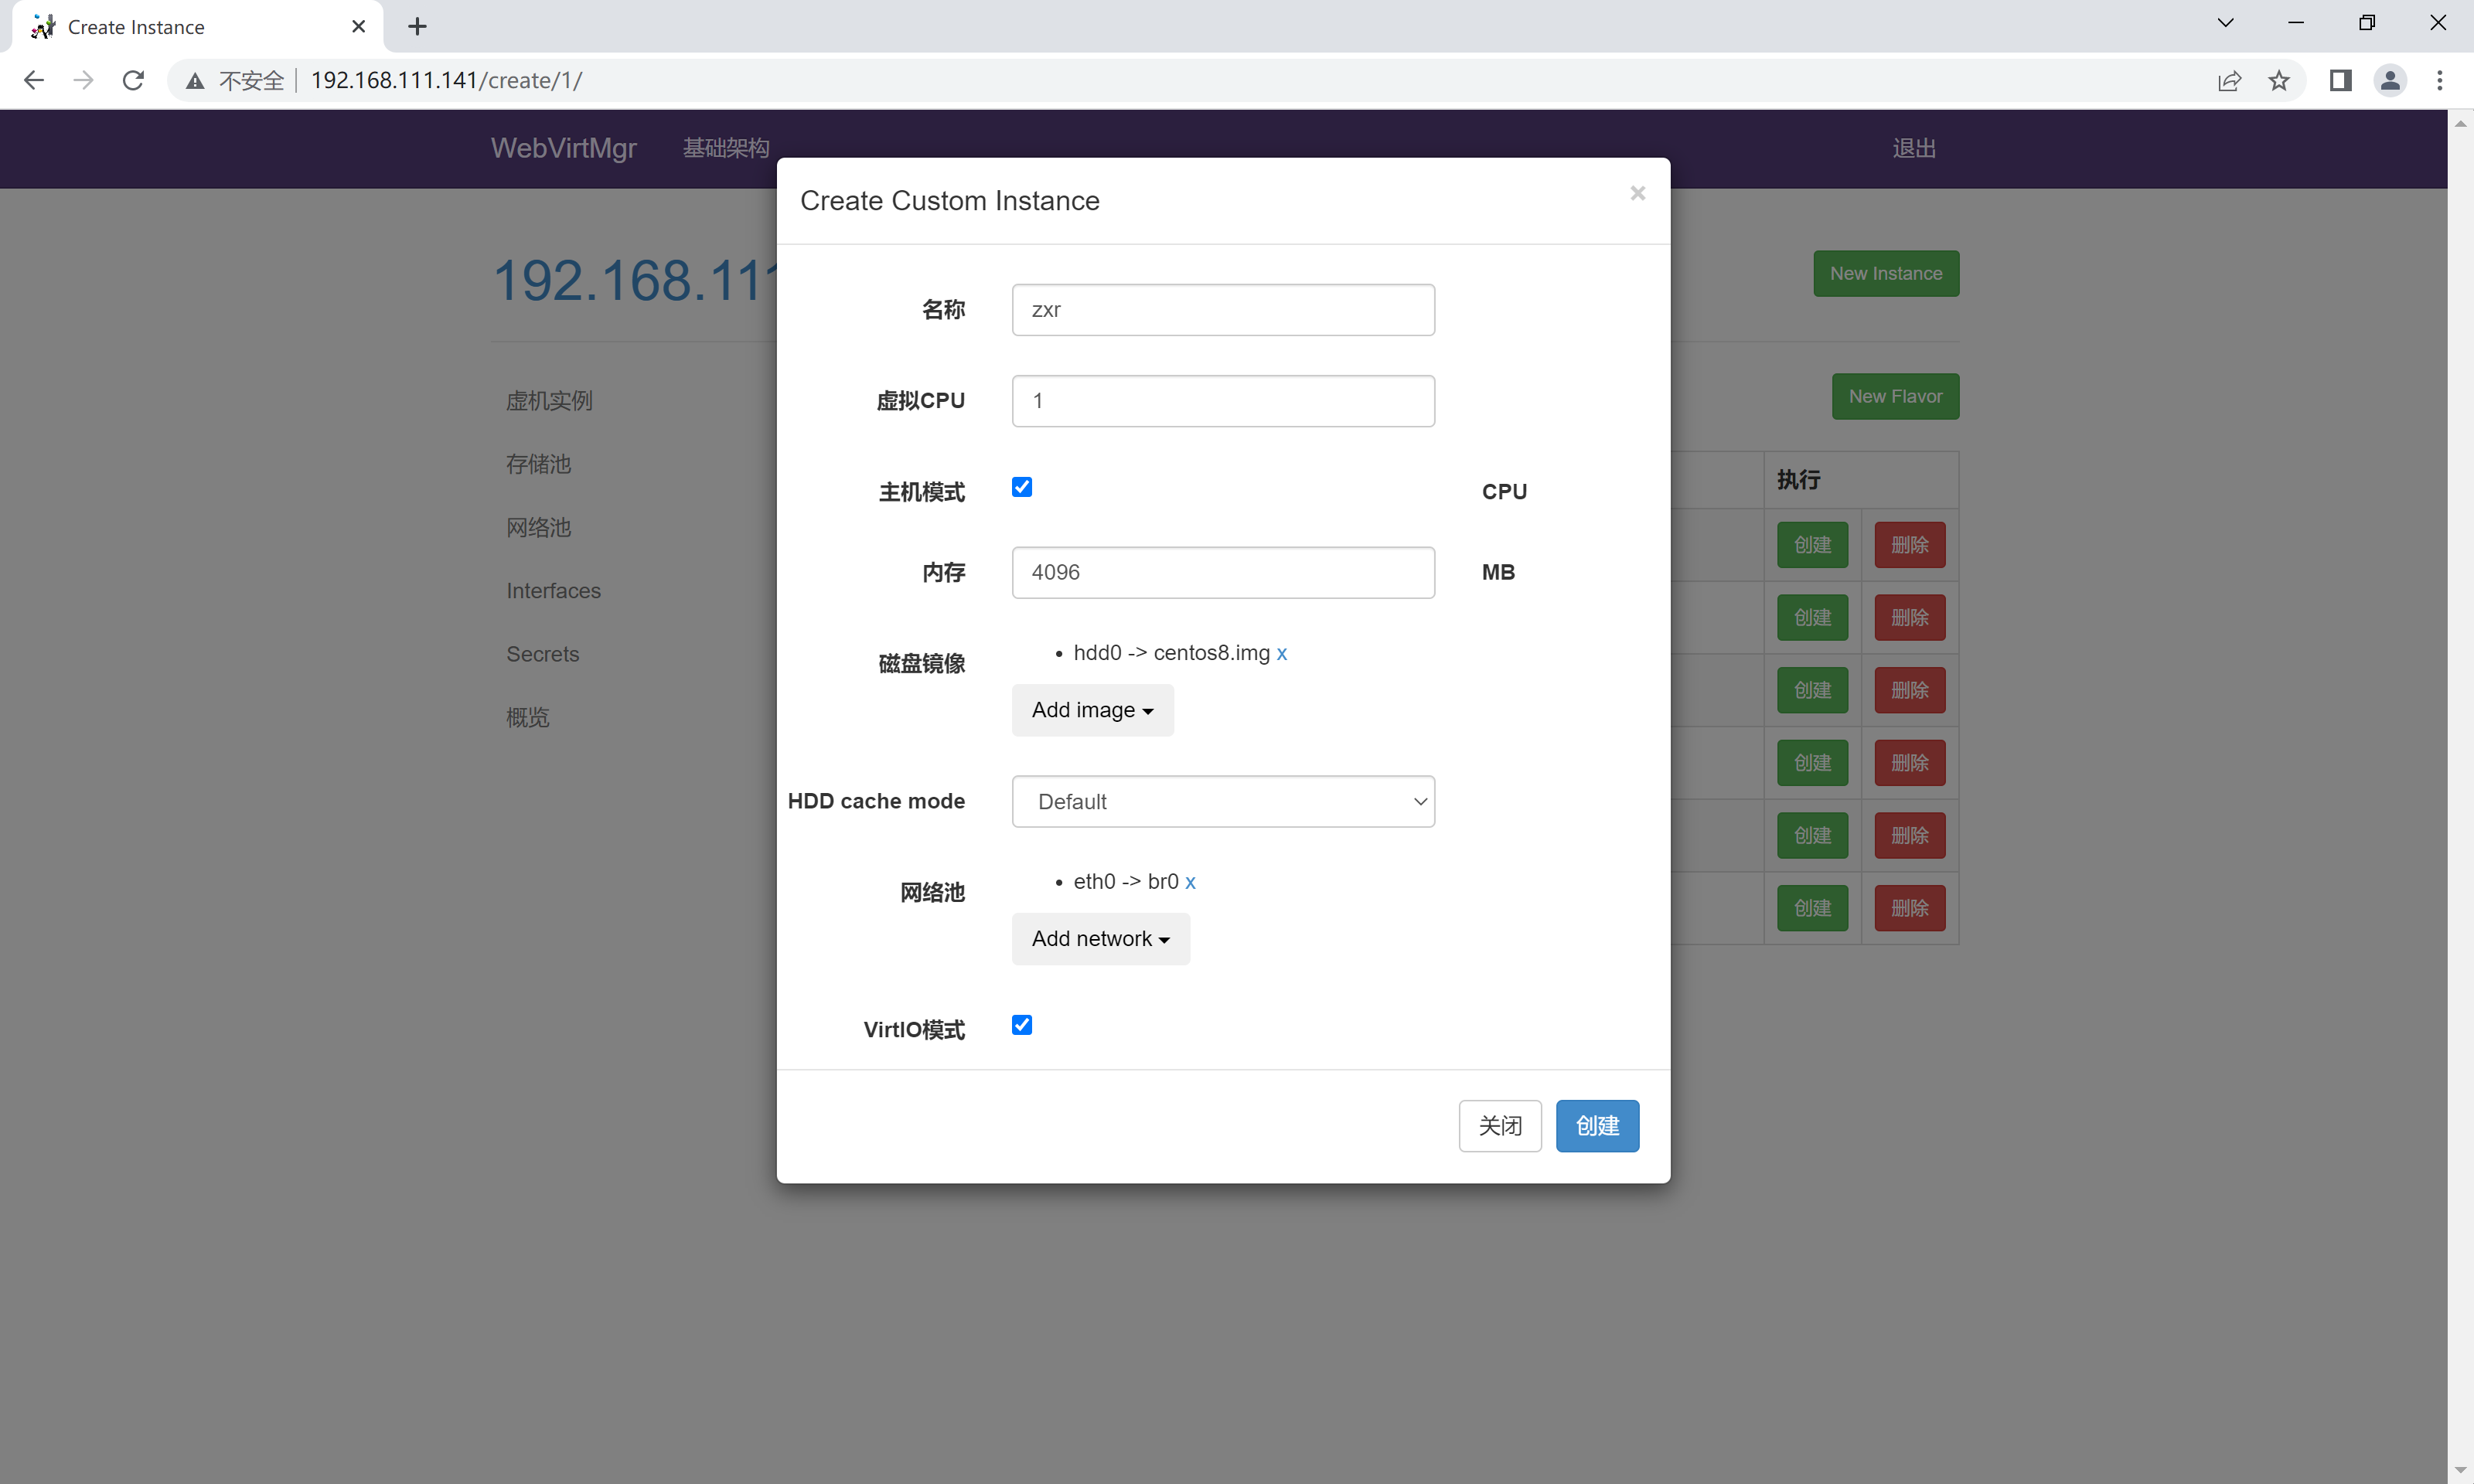Viewport: 2474px width, 1484px height.
Task: Open the HDD cache mode Default dropdown
Action: tap(1222, 801)
